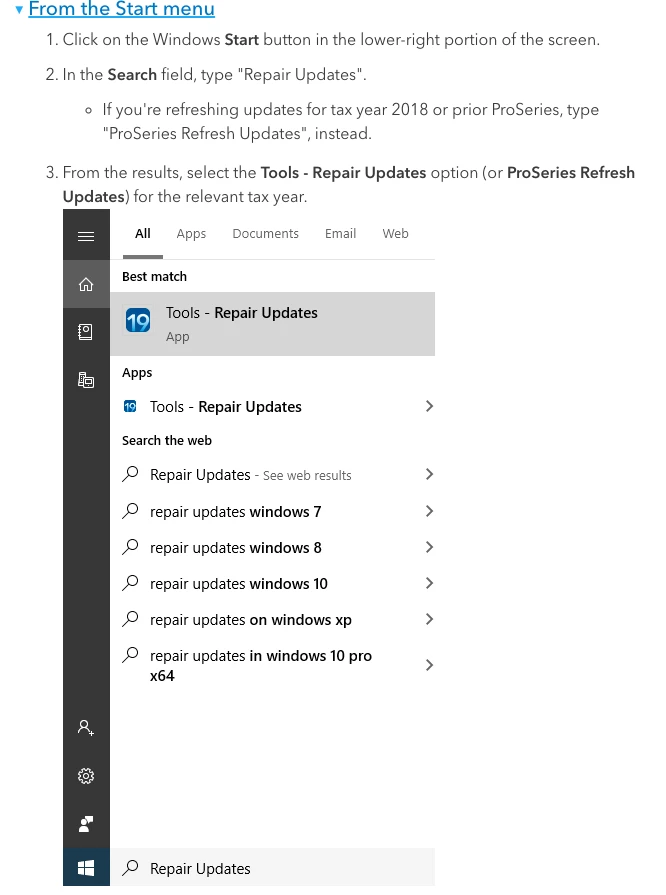666x895 pixels.
Task: Open the Email tab
Action: pyautogui.click(x=340, y=233)
